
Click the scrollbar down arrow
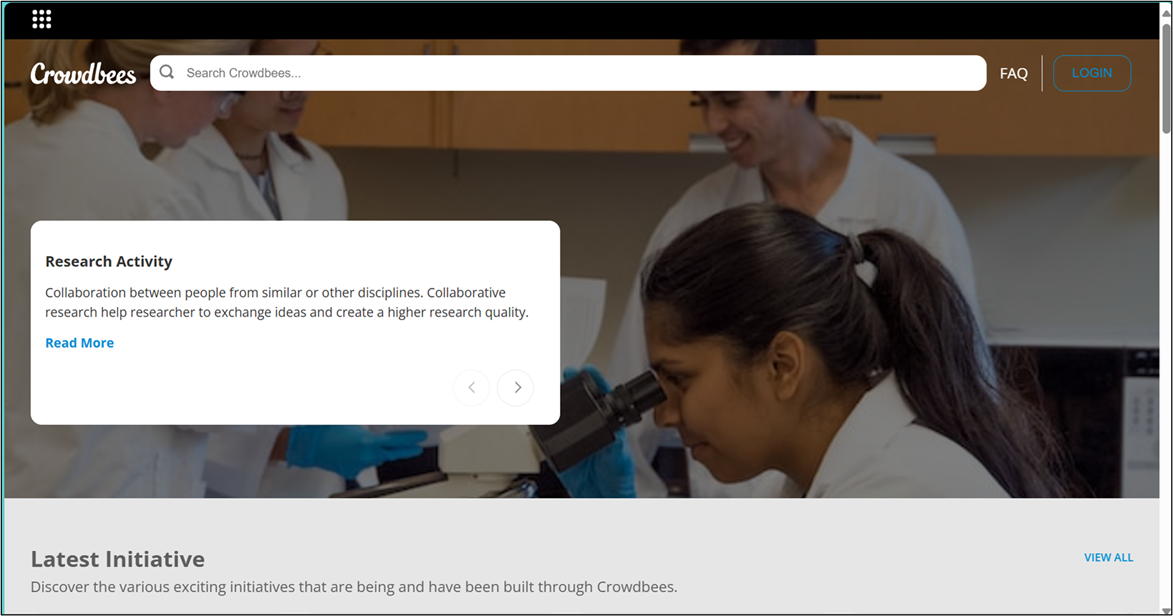1166,609
